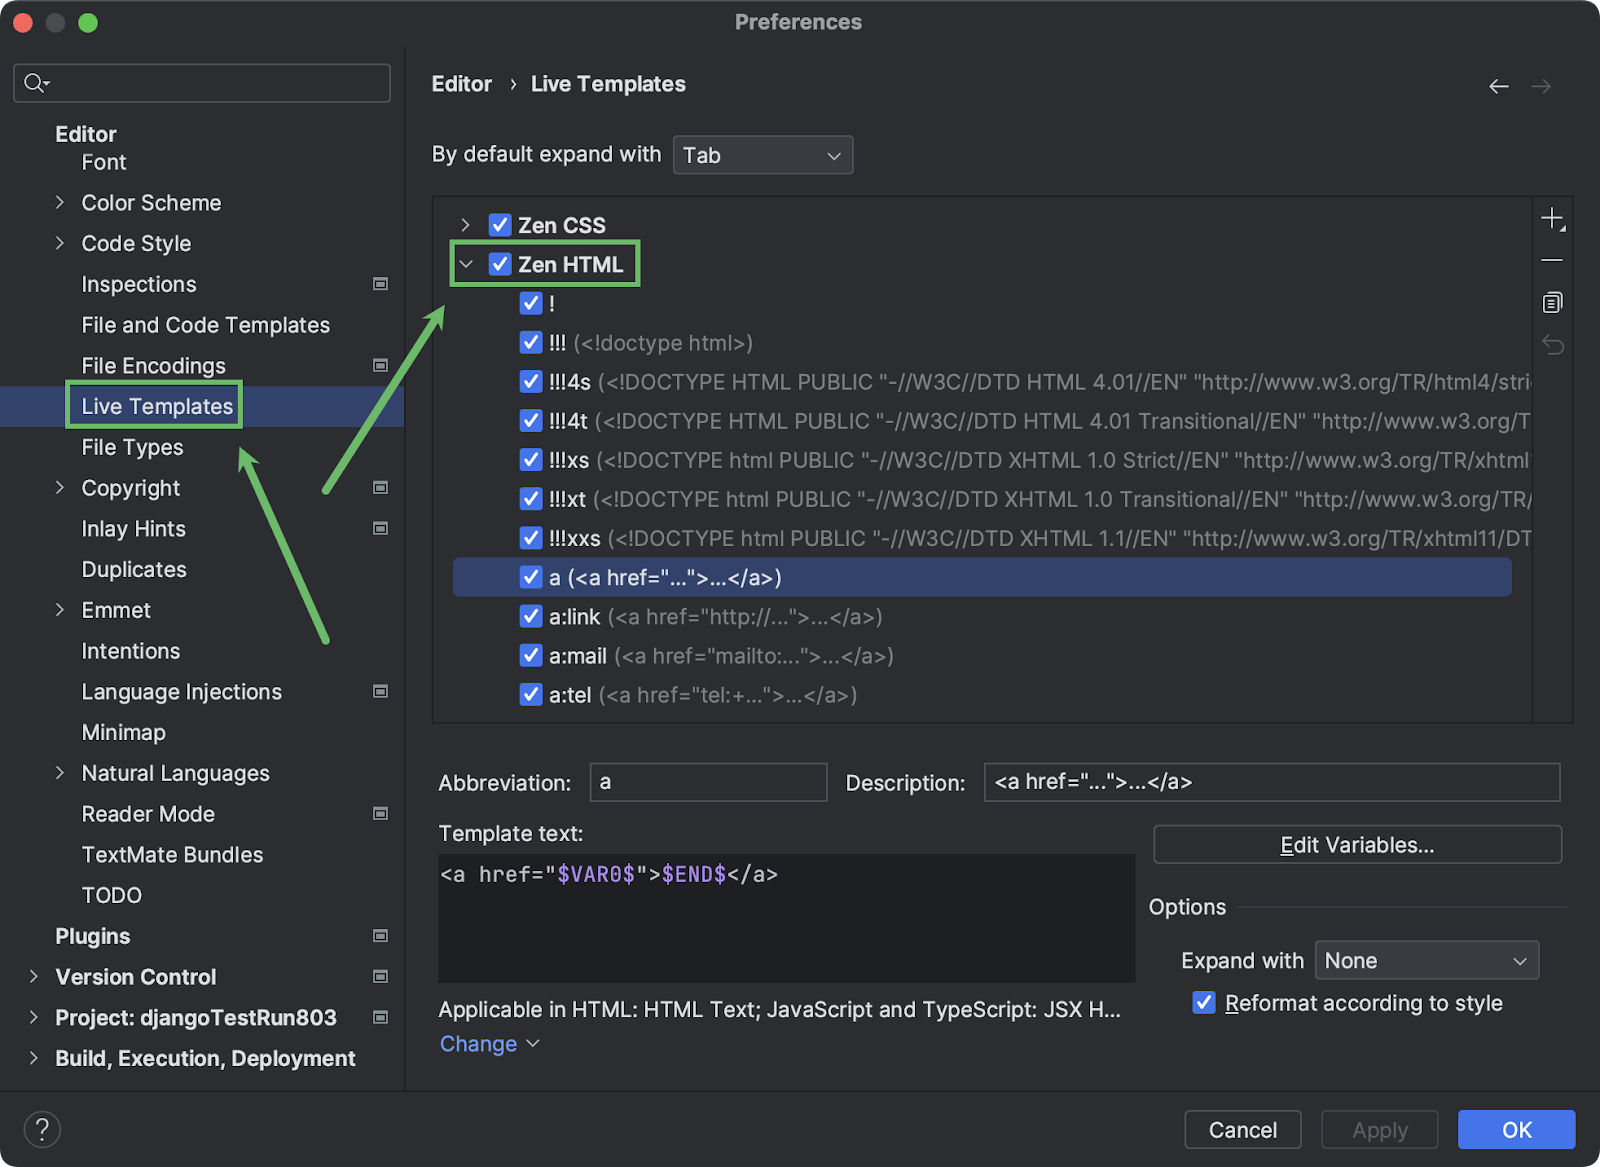Add a new live template with the plus icon
The width and height of the screenshot is (1600, 1167).
tap(1552, 217)
